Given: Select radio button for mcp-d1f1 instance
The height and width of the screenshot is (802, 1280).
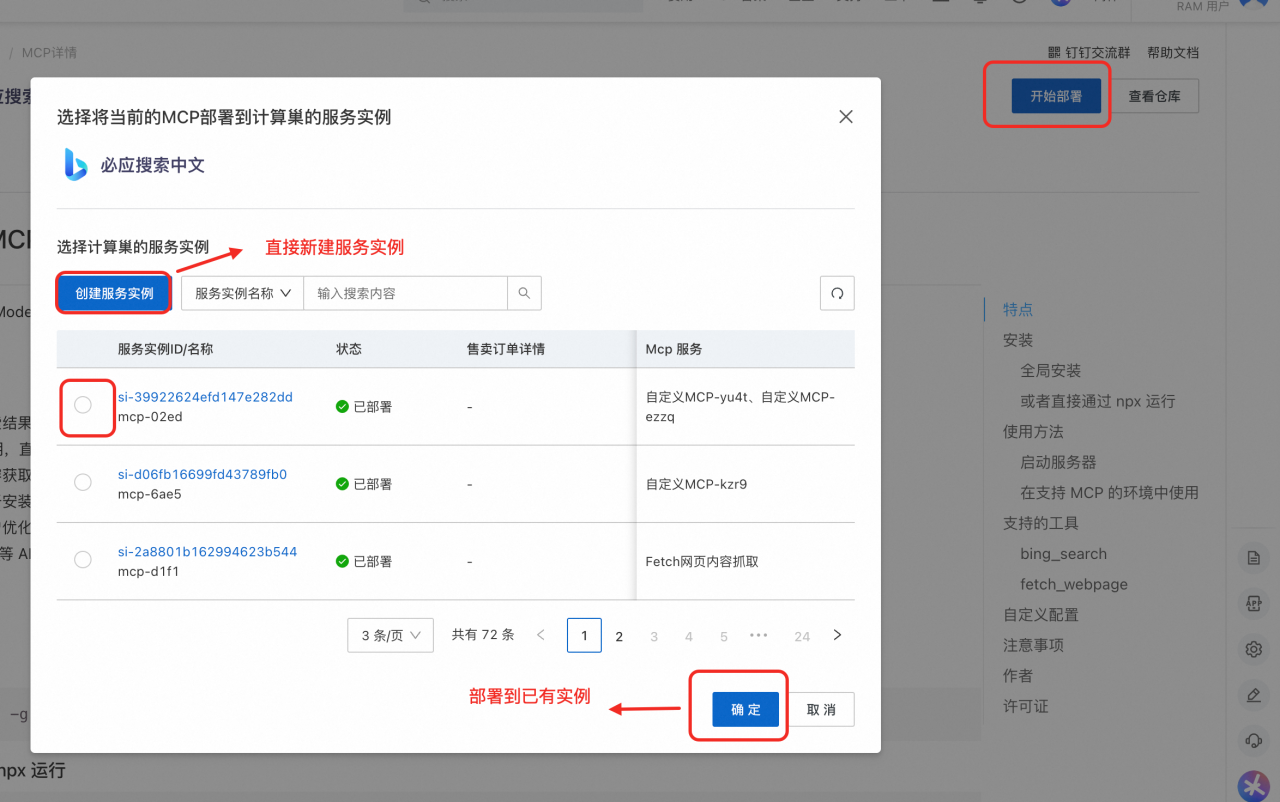Looking at the screenshot, I should 83,560.
